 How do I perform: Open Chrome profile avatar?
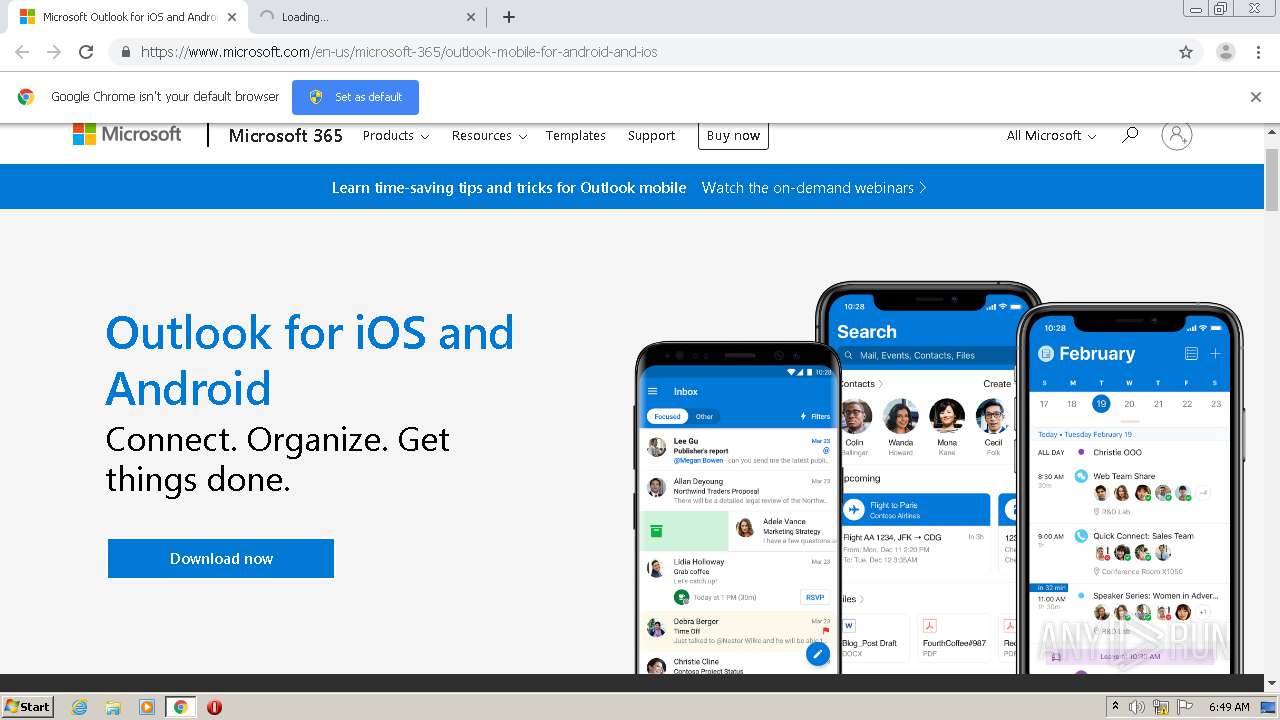click(x=1225, y=52)
